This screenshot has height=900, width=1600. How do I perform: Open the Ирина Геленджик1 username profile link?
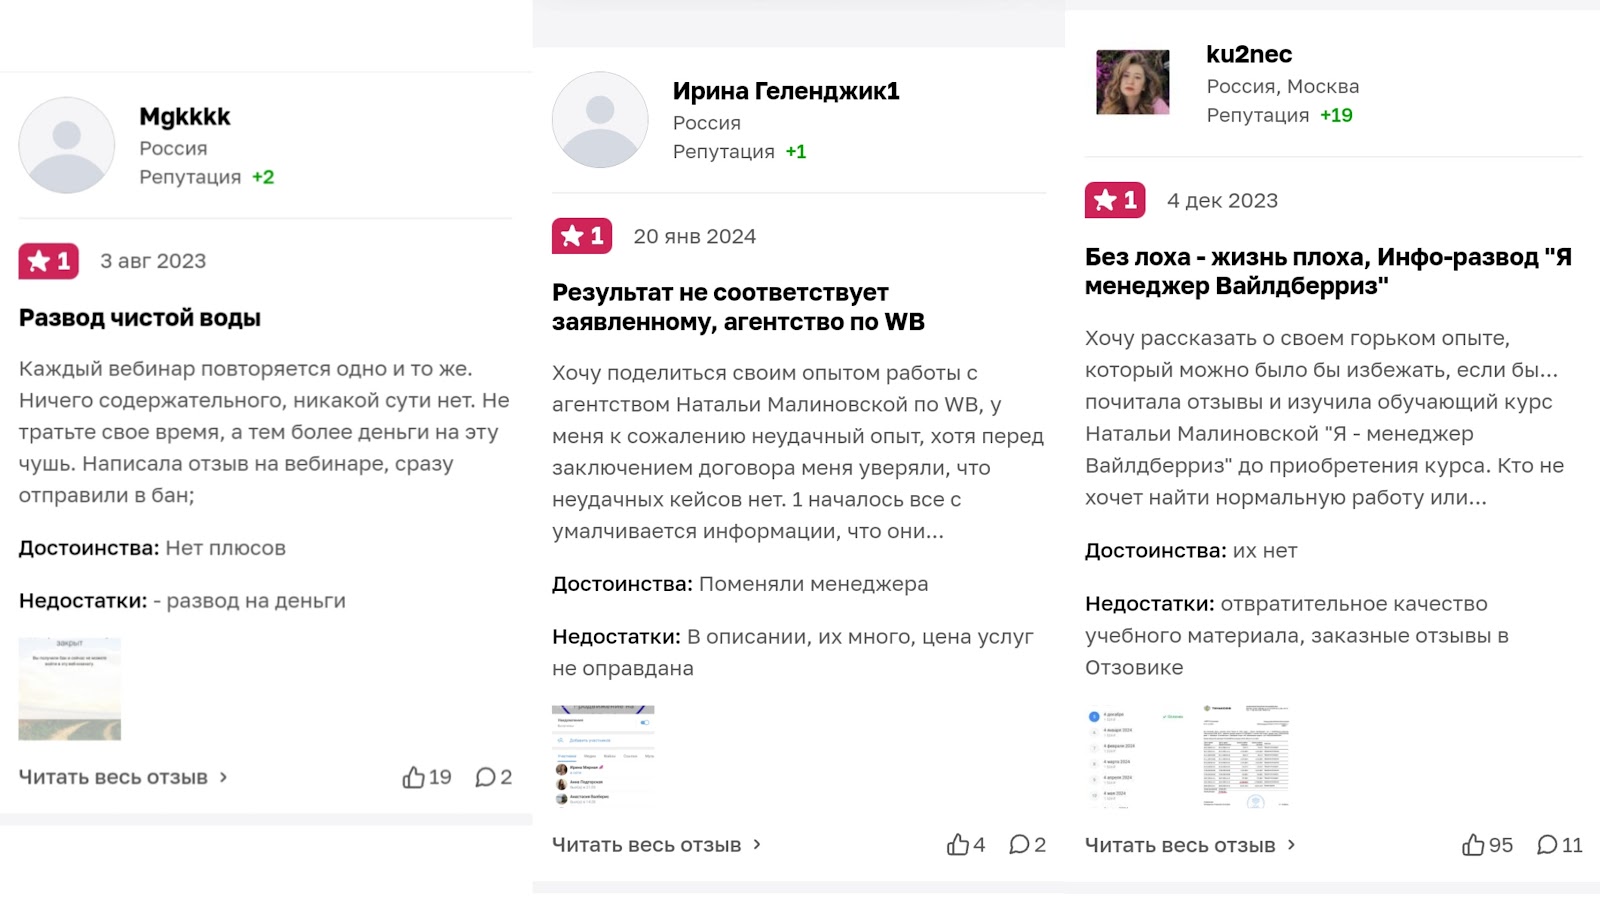click(x=786, y=91)
